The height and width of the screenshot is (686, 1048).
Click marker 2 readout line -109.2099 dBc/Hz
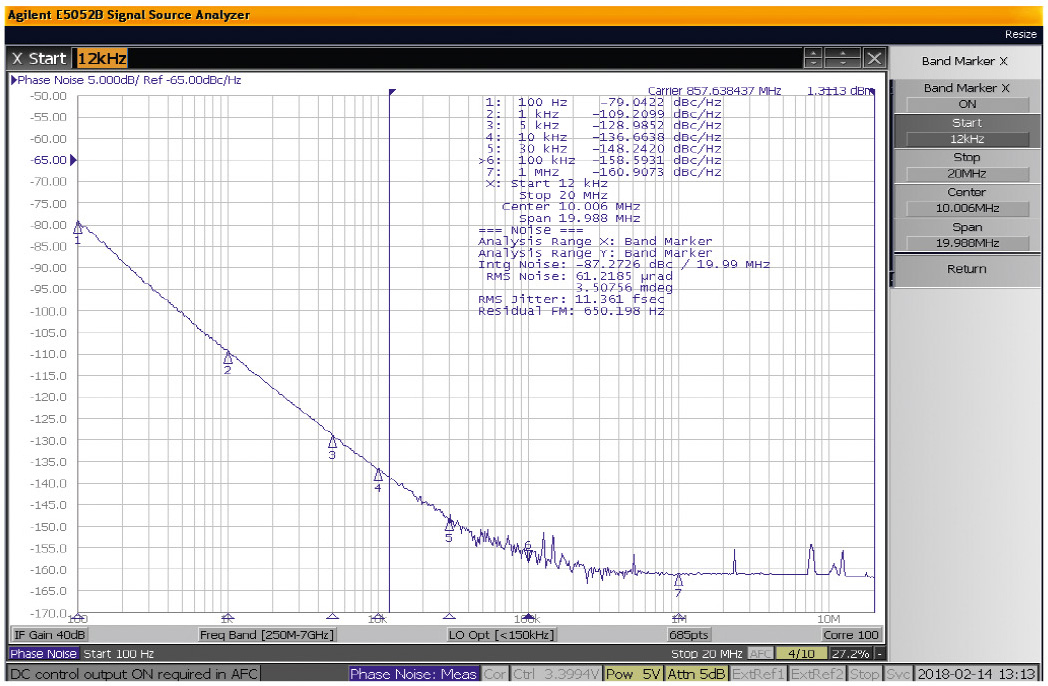click(604, 114)
